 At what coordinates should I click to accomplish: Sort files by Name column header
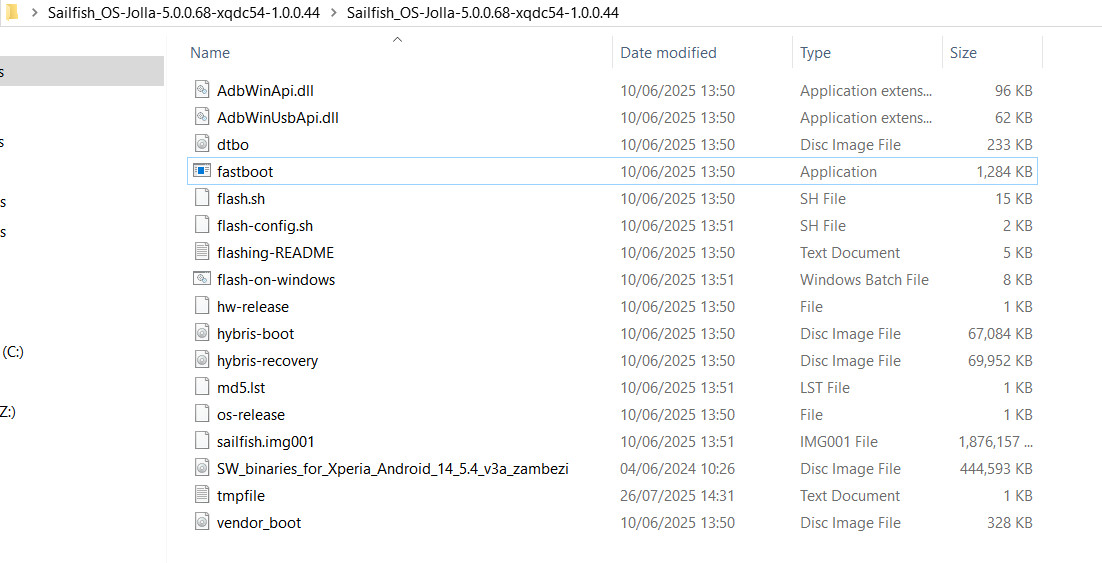point(210,53)
